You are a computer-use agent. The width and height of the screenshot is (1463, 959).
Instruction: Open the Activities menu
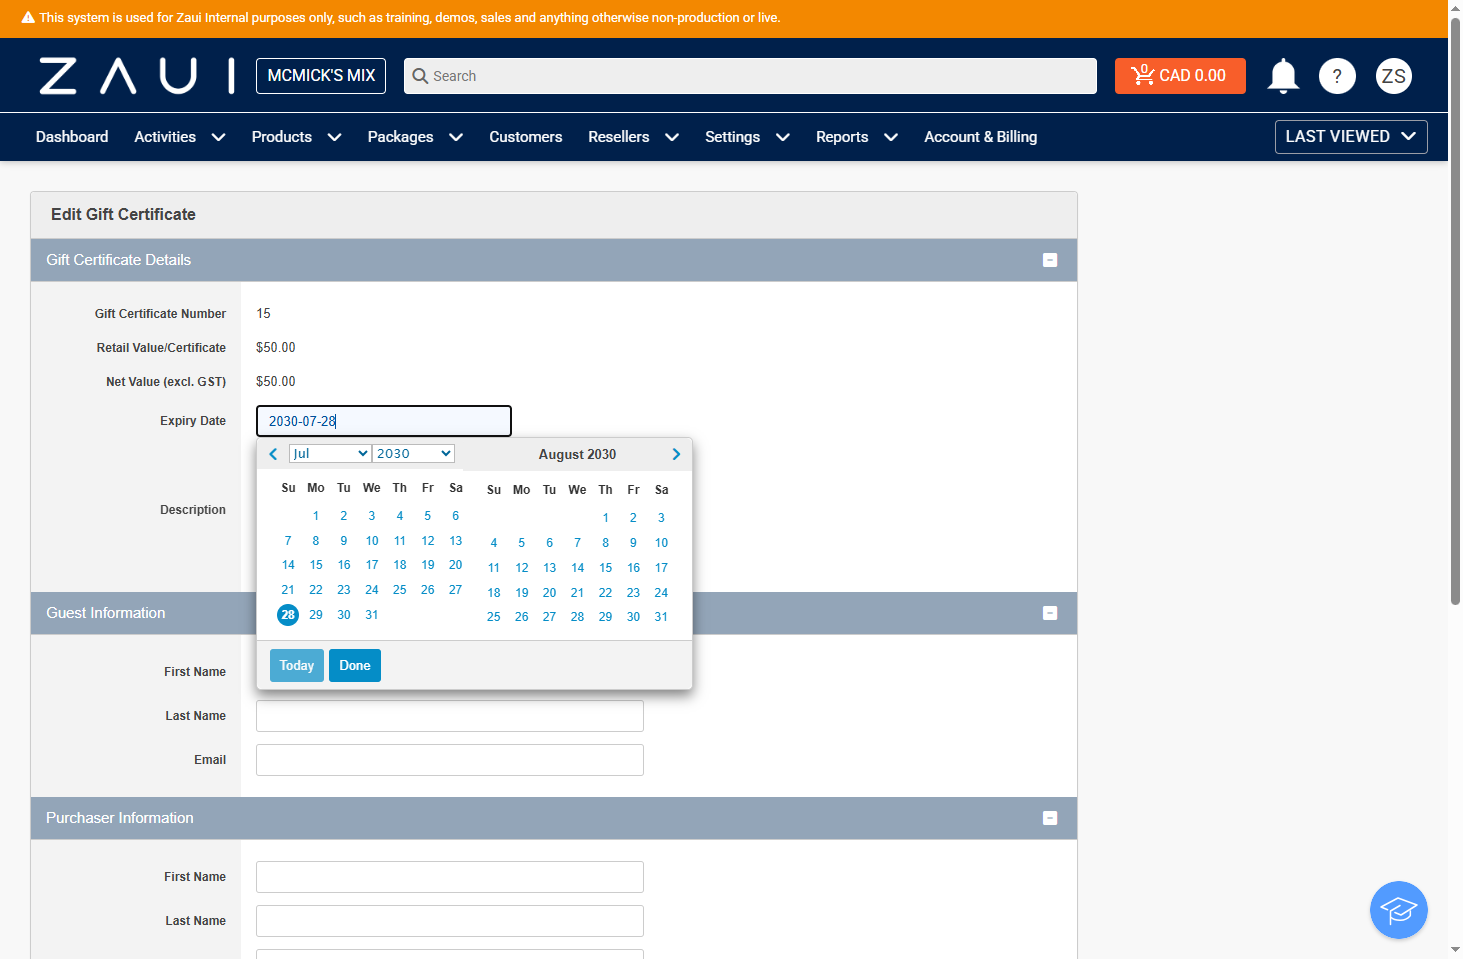click(x=180, y=137)
